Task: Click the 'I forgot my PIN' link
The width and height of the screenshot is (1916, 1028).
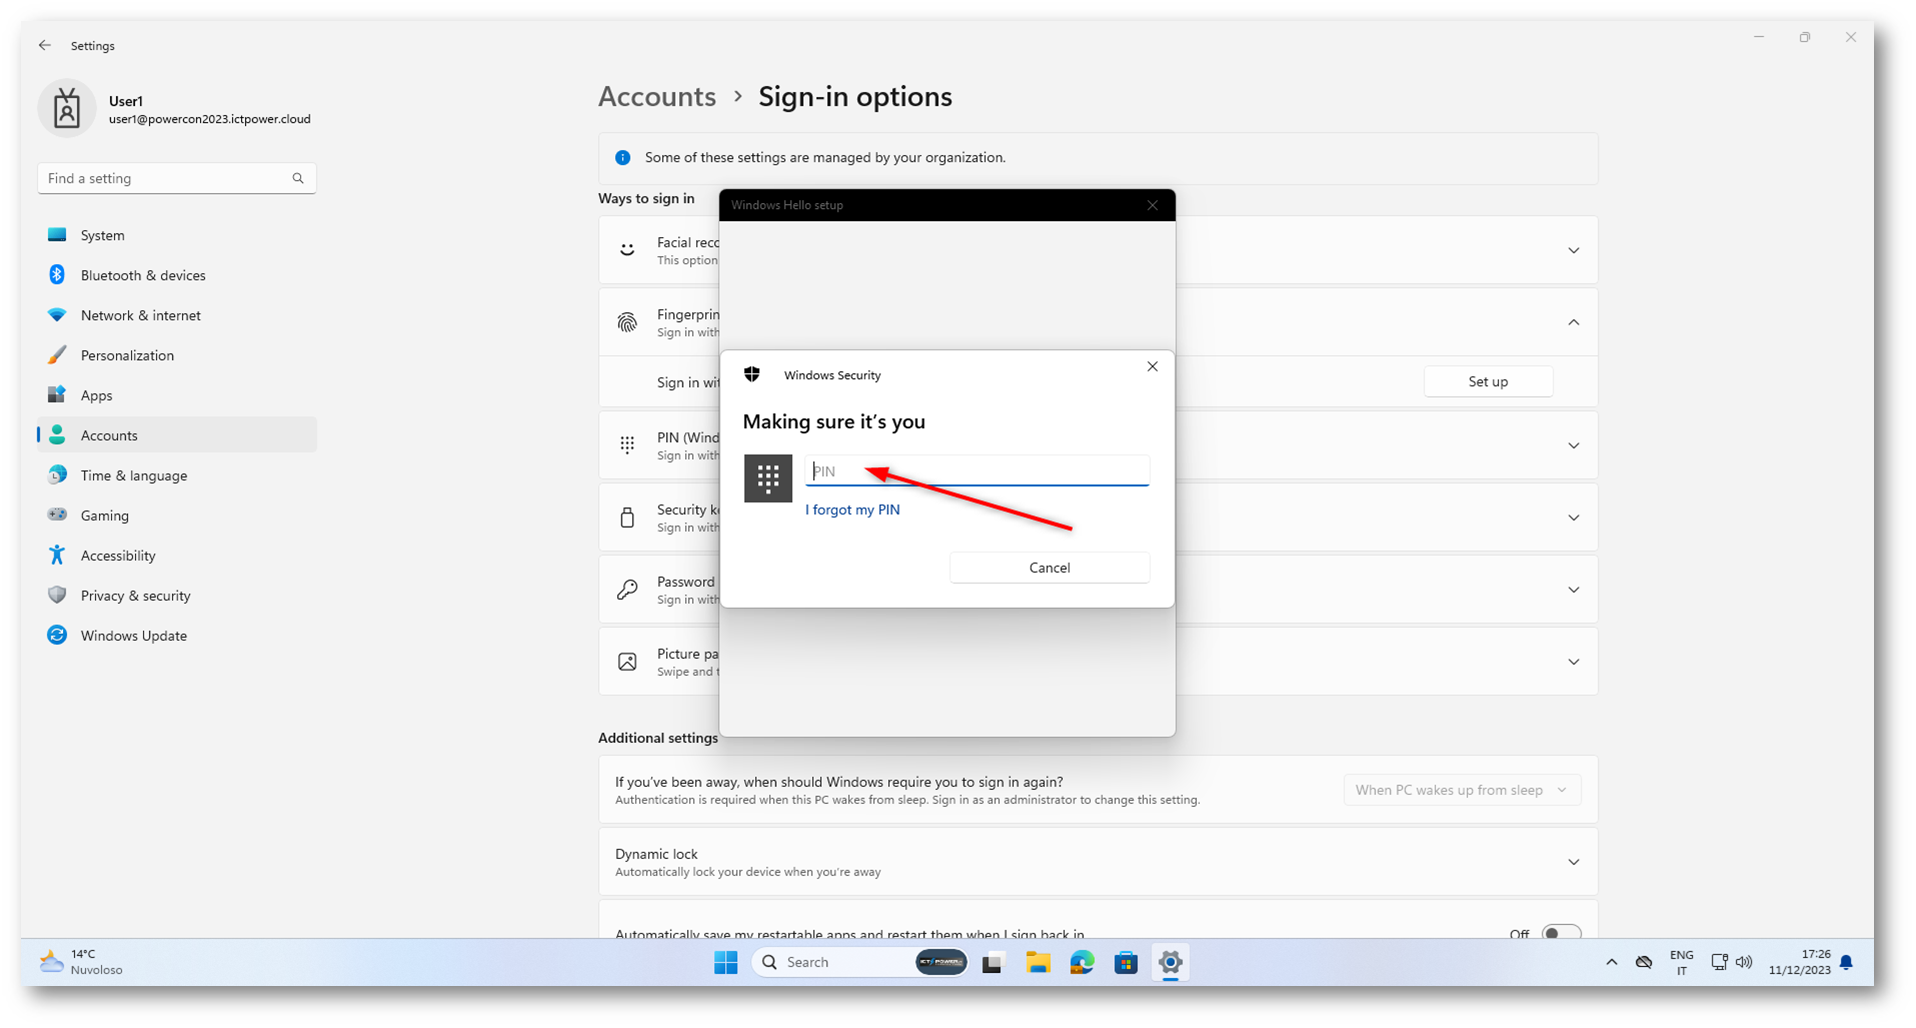Action: point(852,510)
